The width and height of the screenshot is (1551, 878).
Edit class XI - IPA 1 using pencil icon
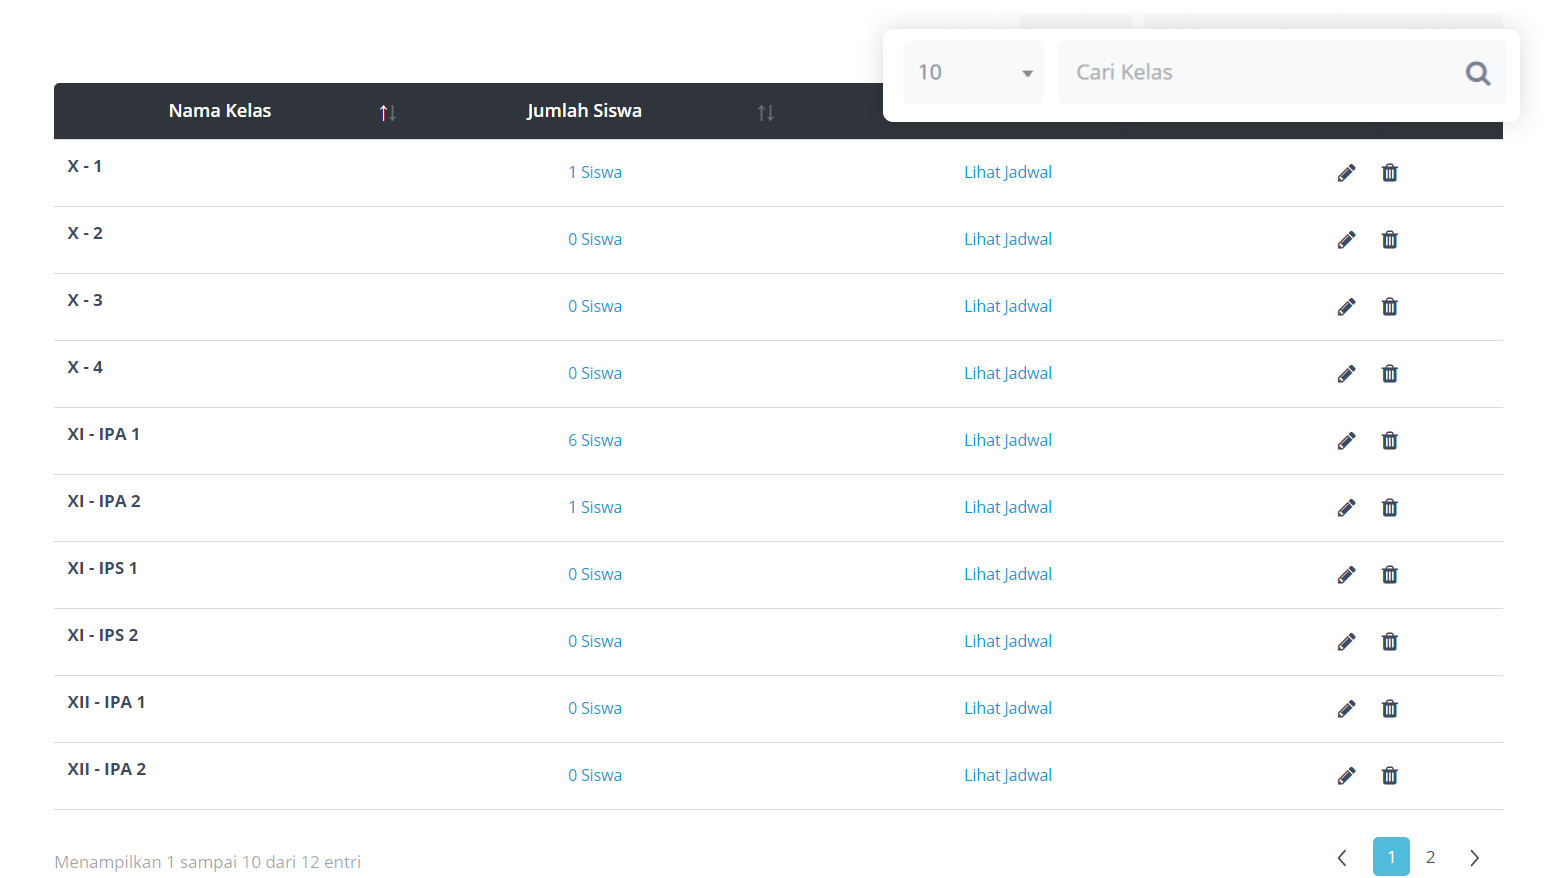tap(1346, 441)
